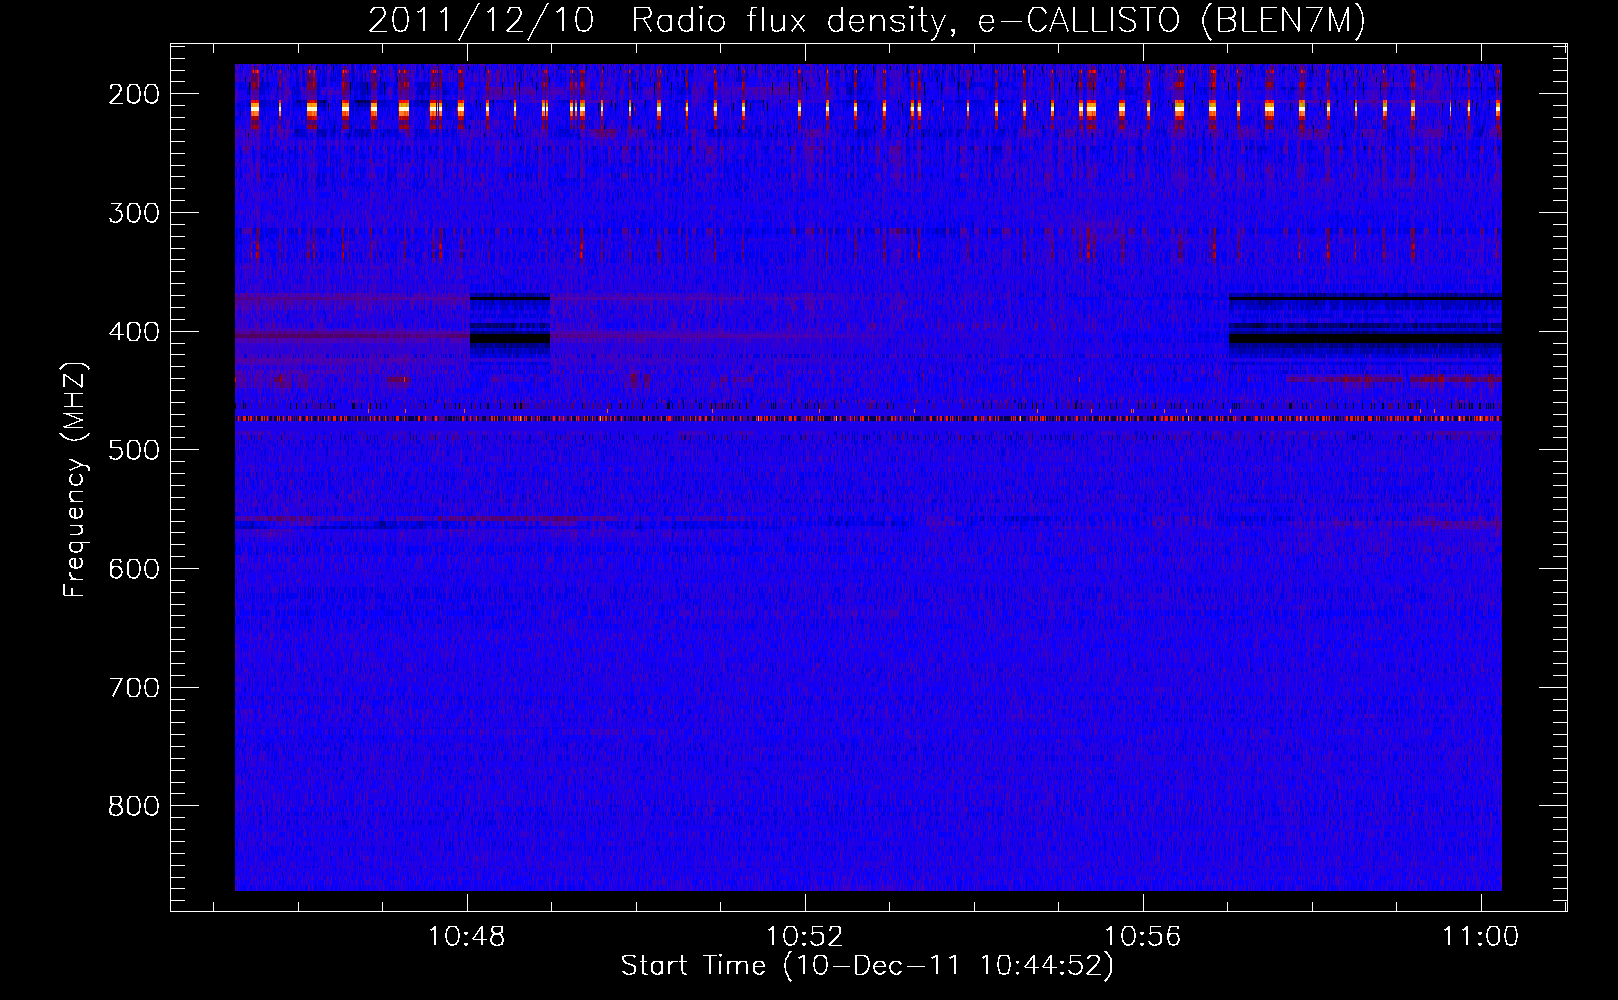Select the 200 frequency tick label
This screenshot has height=1000, width=1618.
pyautogui.click(x=133, y=94)
